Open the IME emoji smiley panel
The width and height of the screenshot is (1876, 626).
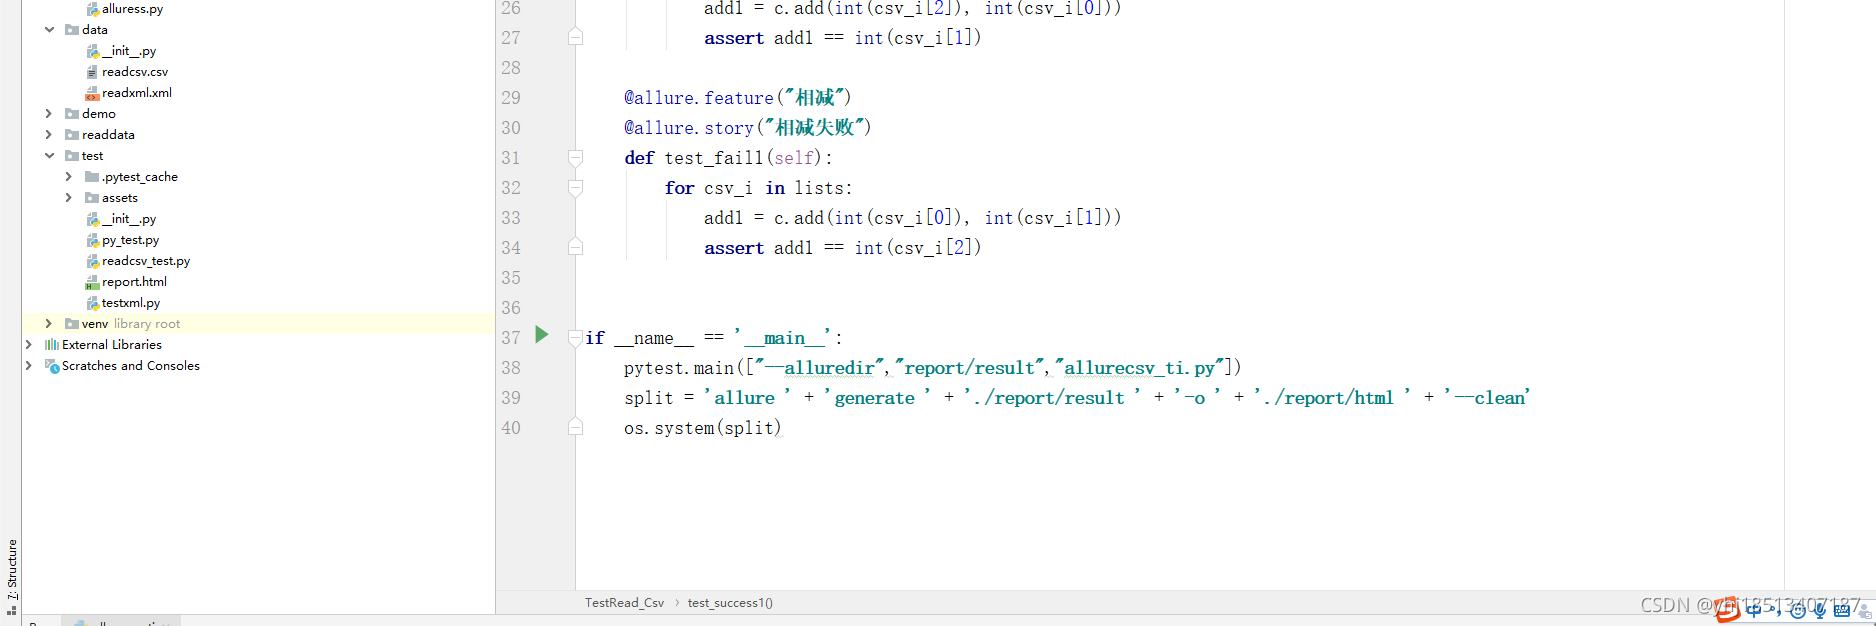pos(1798,610)
